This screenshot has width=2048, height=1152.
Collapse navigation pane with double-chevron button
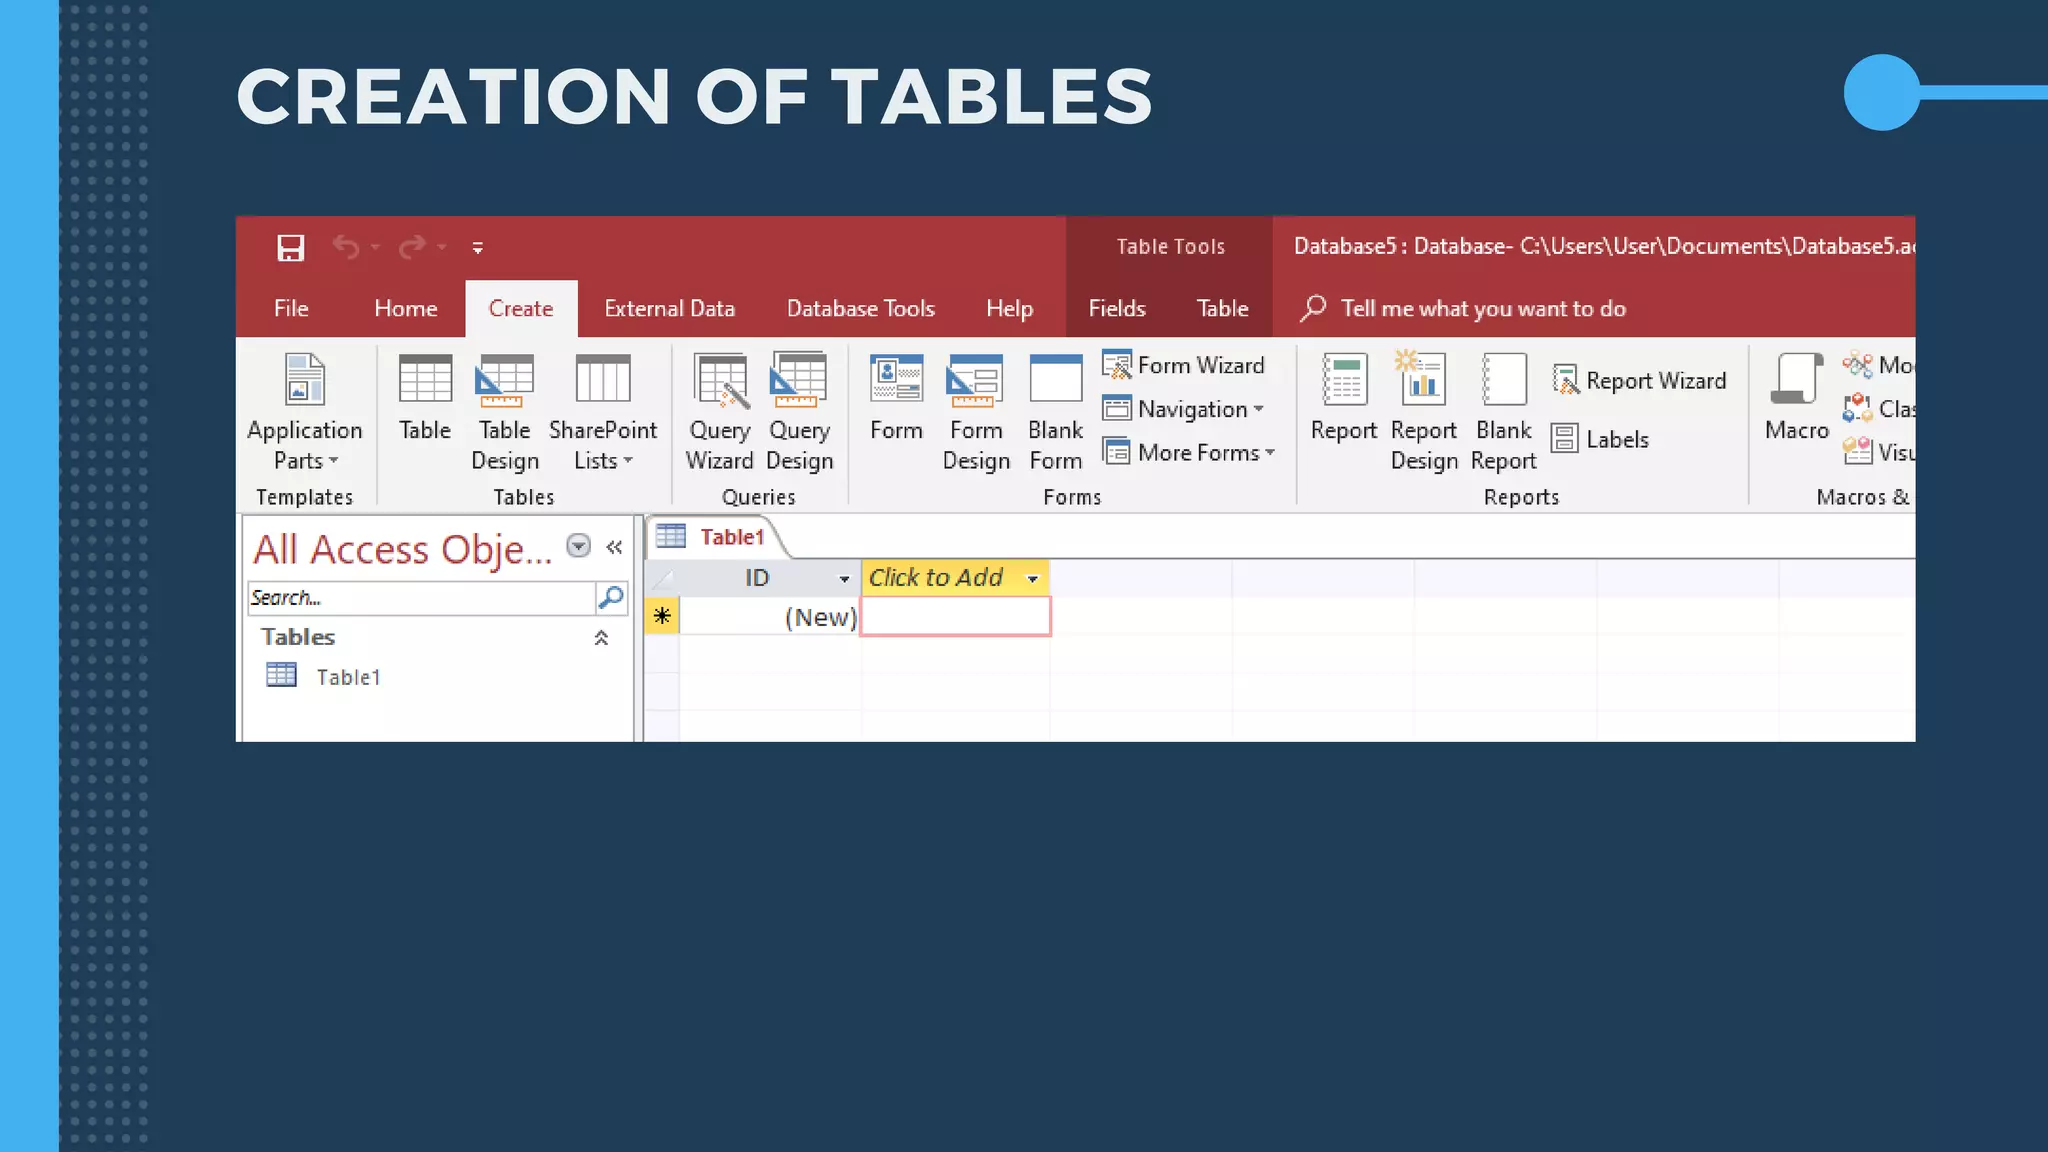(x=614, y=547)
